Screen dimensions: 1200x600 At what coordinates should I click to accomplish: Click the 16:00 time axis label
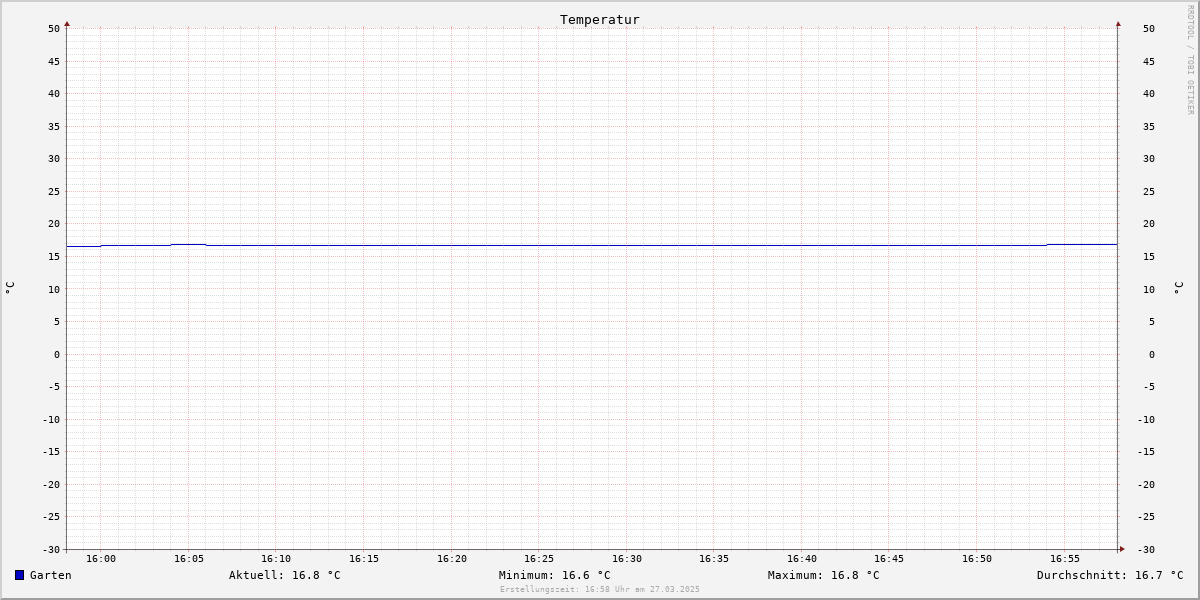(101, 559)
